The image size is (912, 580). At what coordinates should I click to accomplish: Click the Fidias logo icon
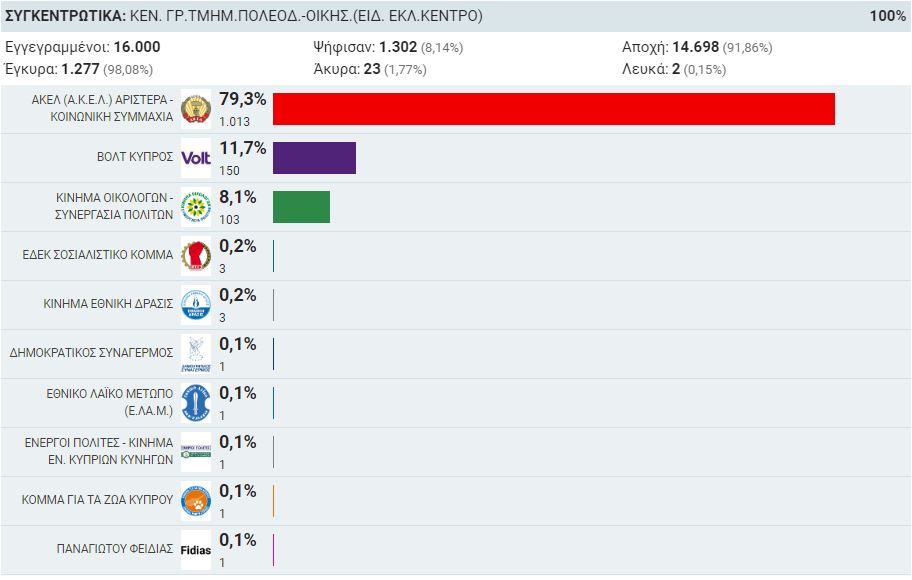(195, 549)
